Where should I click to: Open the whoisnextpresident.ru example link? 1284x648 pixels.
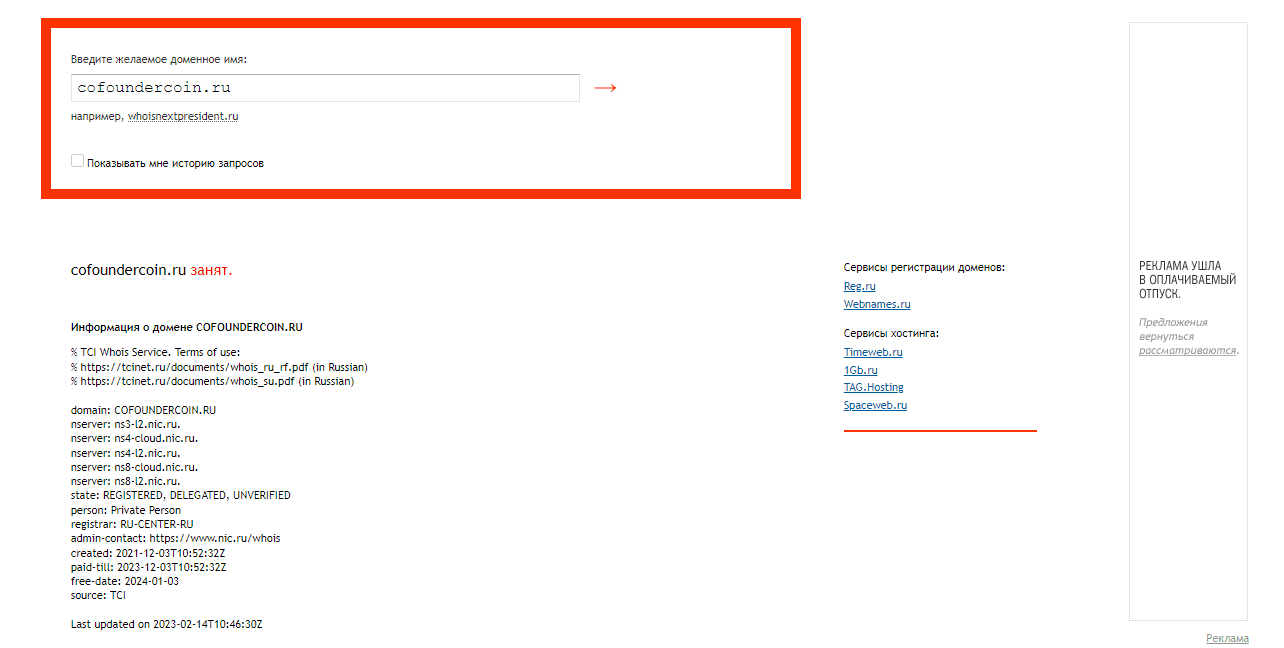(183, 116)
